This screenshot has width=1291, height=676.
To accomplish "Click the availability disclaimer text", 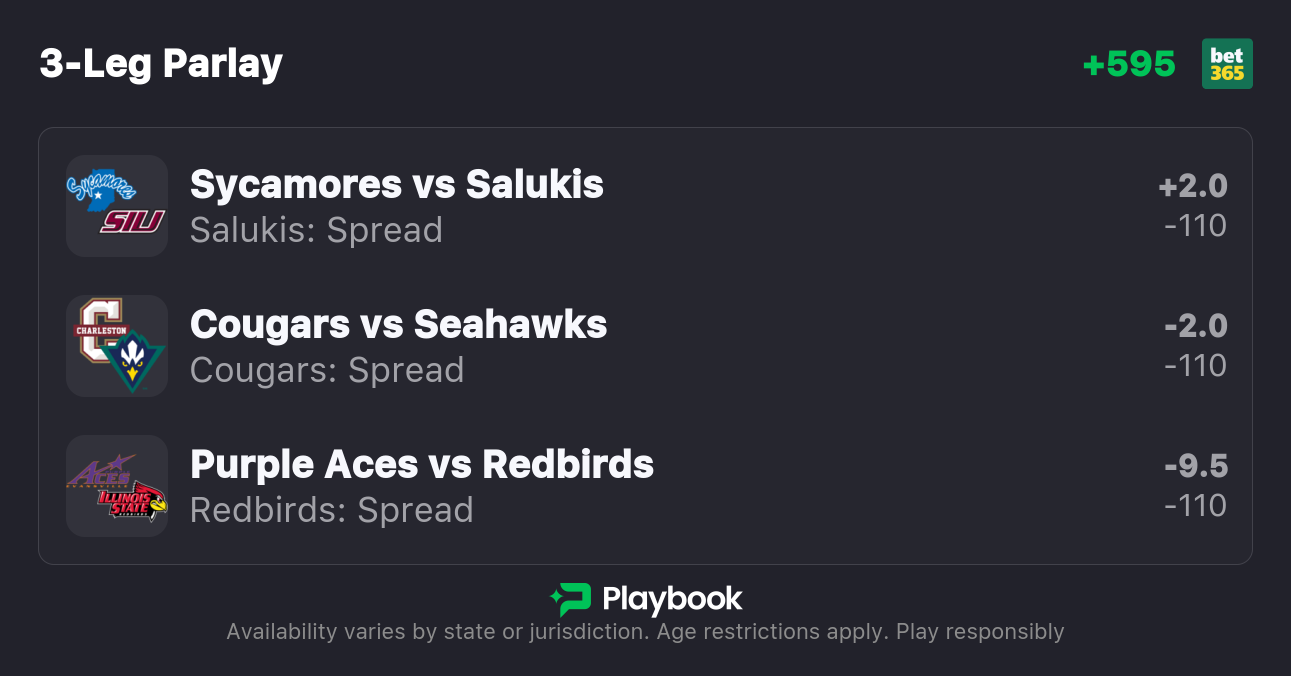I will (x=645, y=632).
